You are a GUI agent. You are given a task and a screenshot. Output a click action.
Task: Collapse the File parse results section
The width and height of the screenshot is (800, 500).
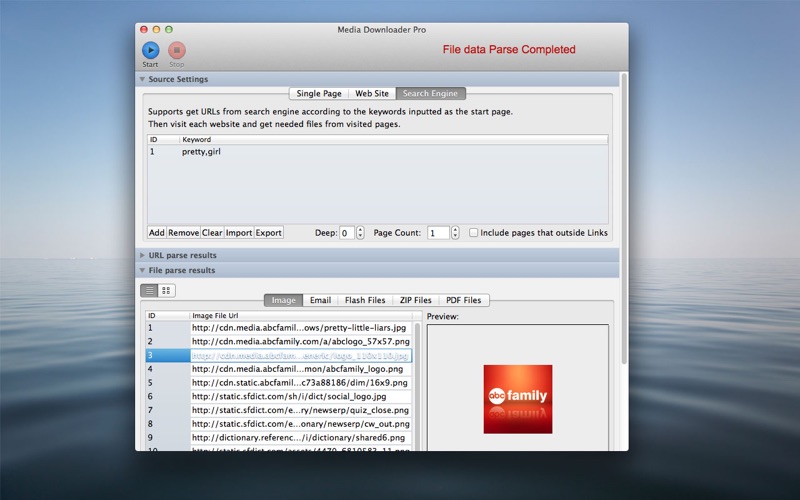[142, 270]
